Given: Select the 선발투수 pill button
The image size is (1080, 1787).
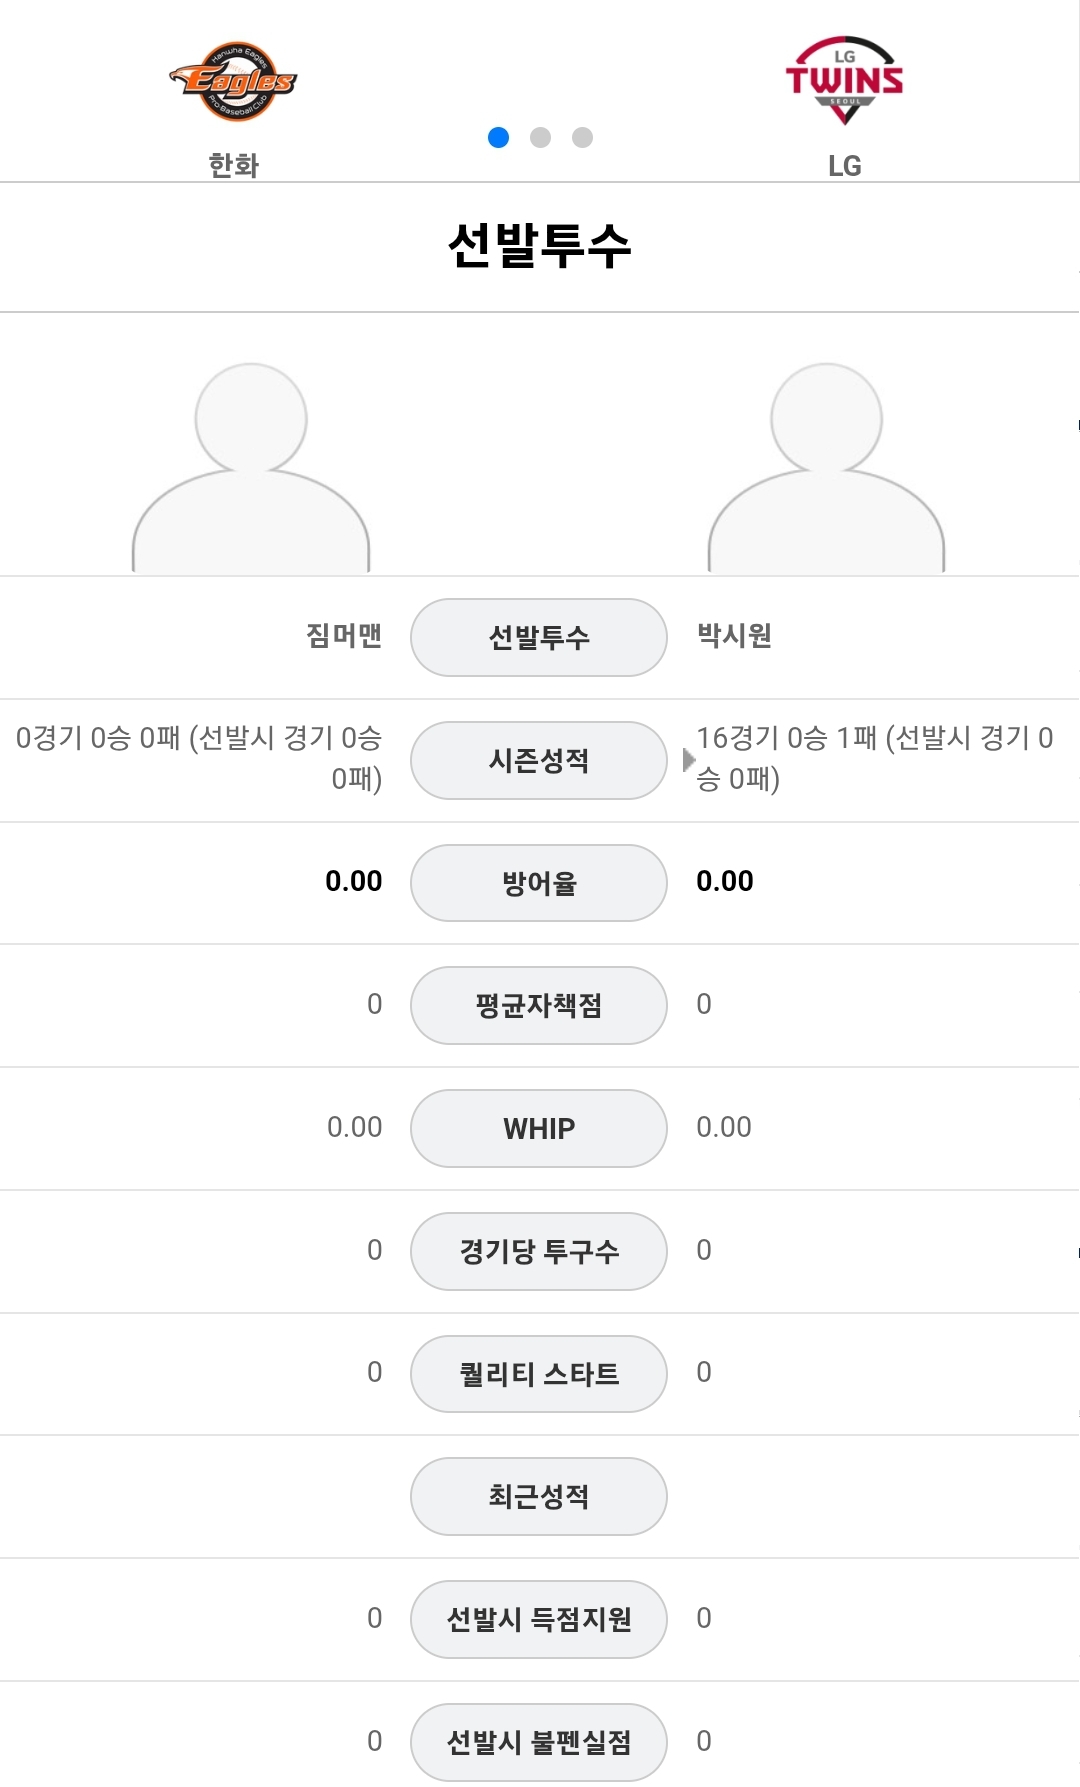Looking at the screenshot, I should (539, 637).
